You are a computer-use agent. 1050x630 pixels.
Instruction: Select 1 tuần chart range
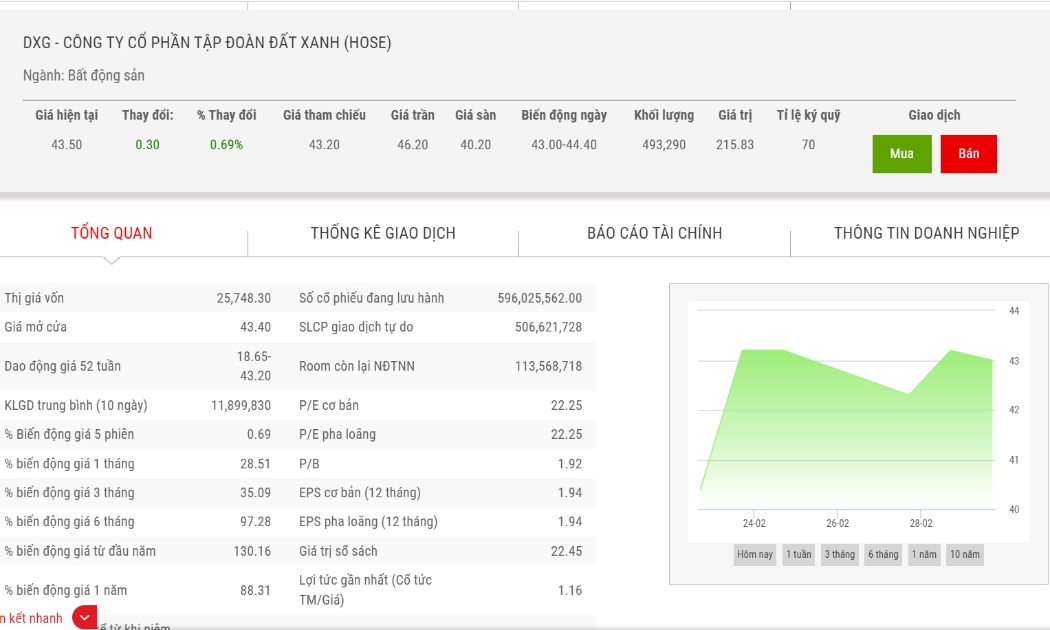click(798, 554)
